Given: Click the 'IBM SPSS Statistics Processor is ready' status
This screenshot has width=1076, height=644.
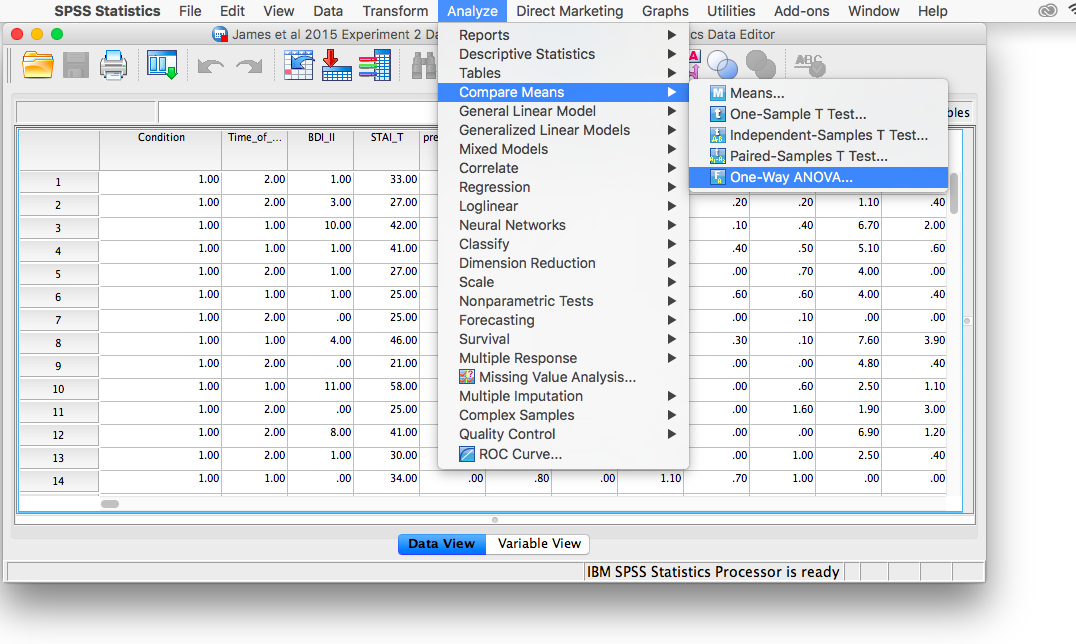Looking at the screenshot, I should (713, 572).
